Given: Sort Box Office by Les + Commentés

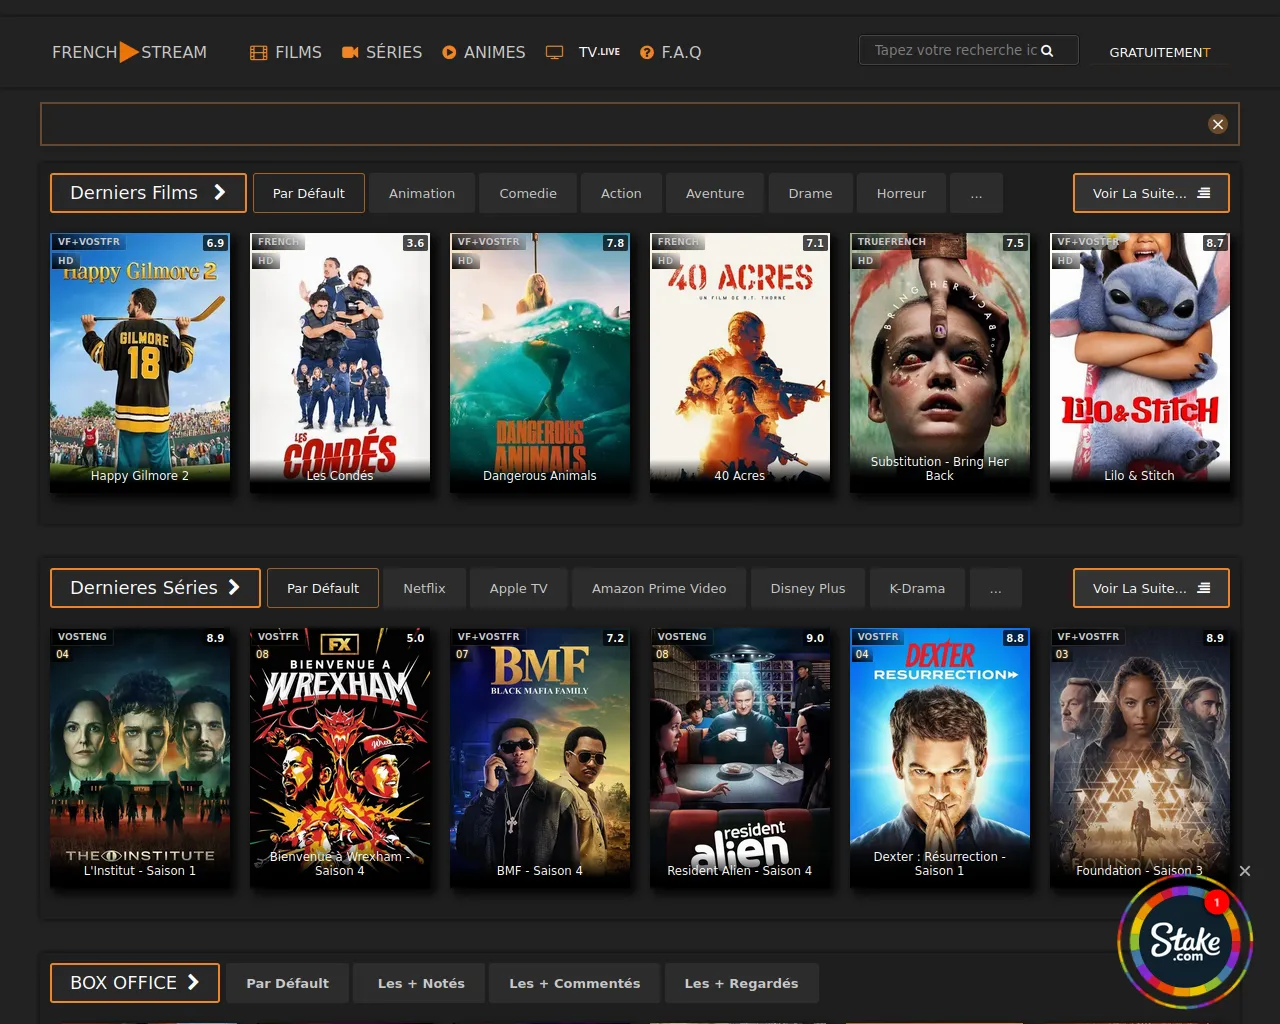Looking at the screenshot, I should [x=574, y=983].
